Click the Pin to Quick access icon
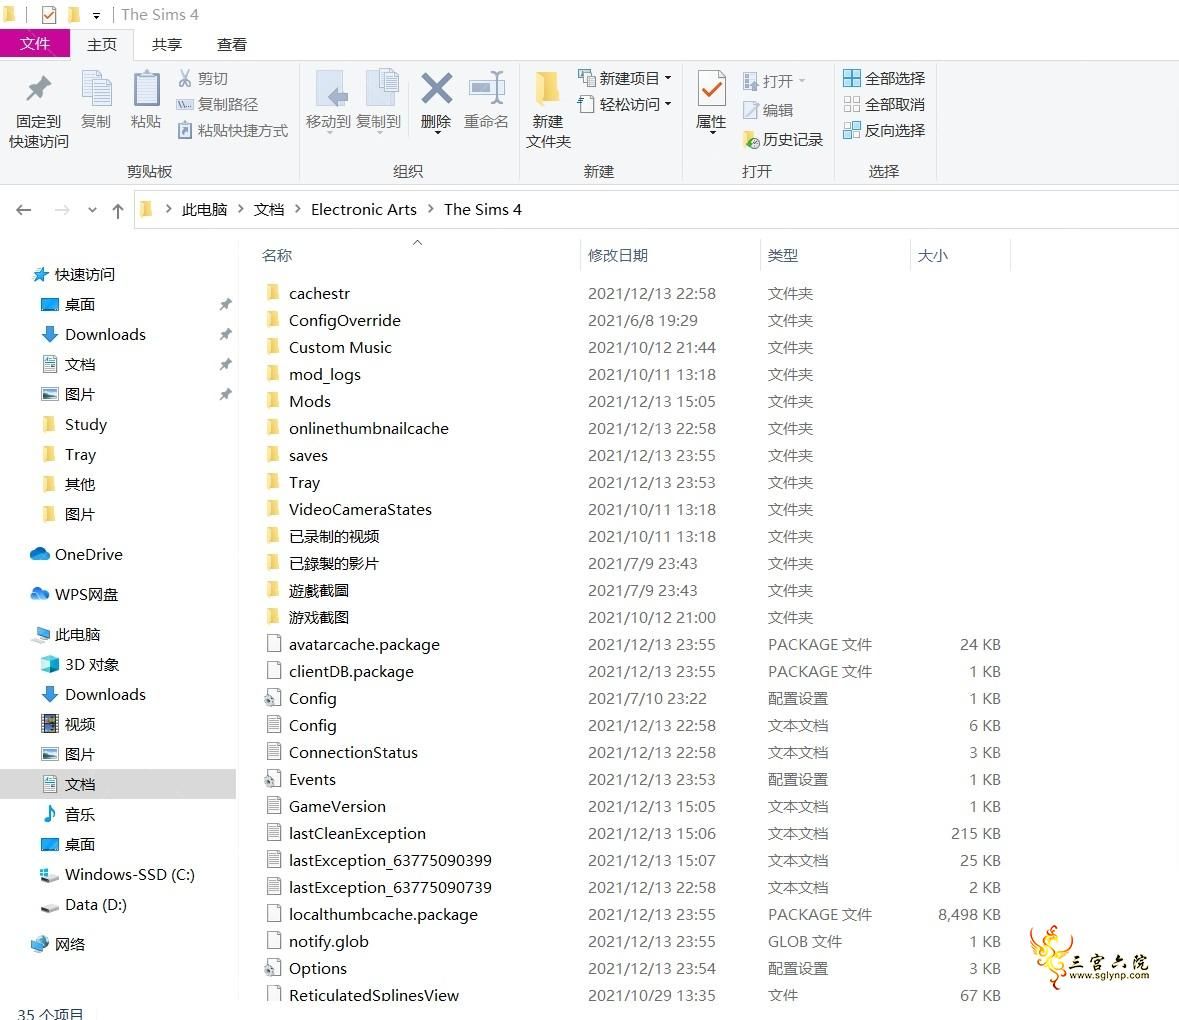 [38, 89]
